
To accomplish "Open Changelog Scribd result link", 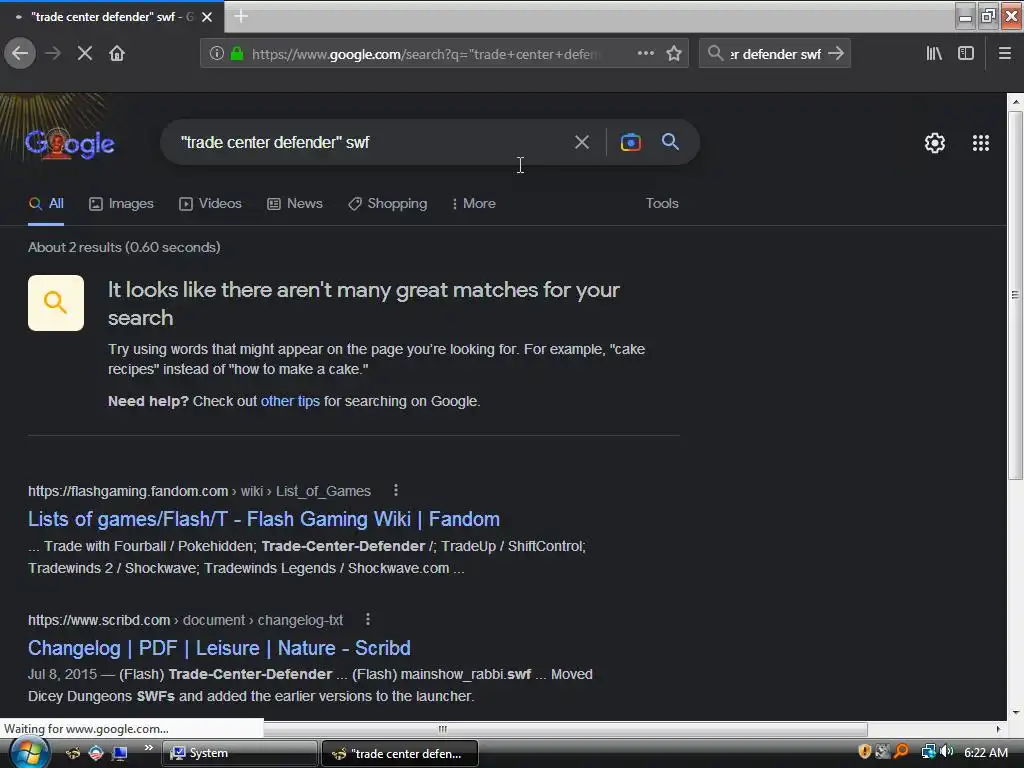I will 219,648.
